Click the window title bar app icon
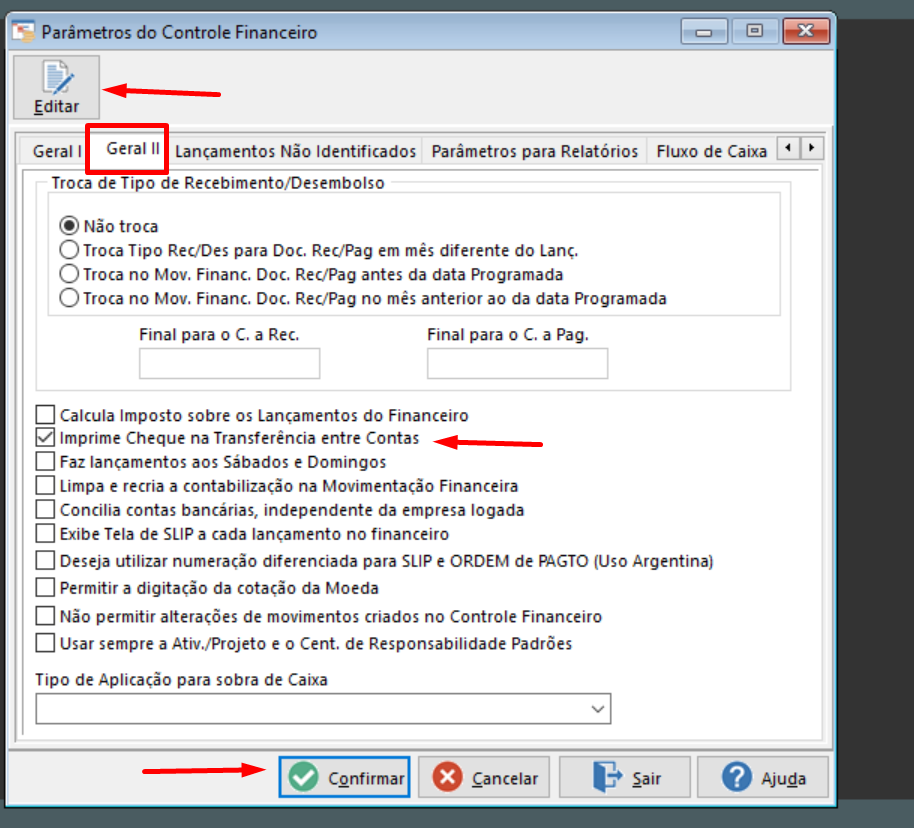The width and height of the screenshot is (914, 828). [x=24, y=31]
